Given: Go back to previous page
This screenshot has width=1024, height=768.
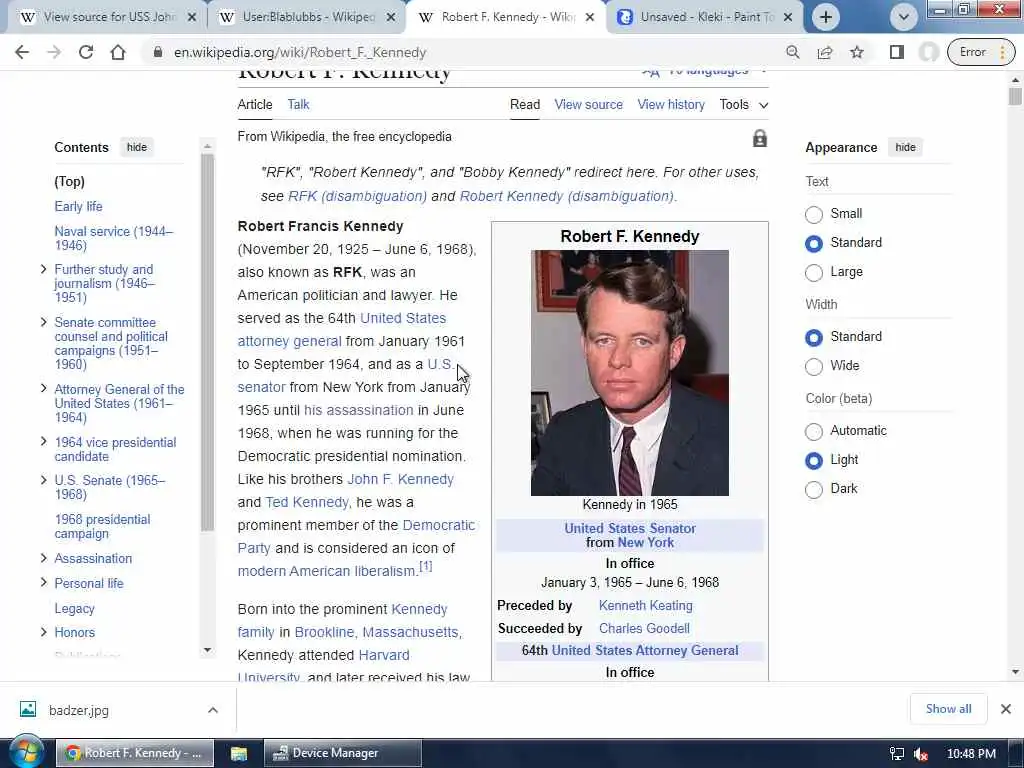Looking at the screenshot, I should (22, 52).
